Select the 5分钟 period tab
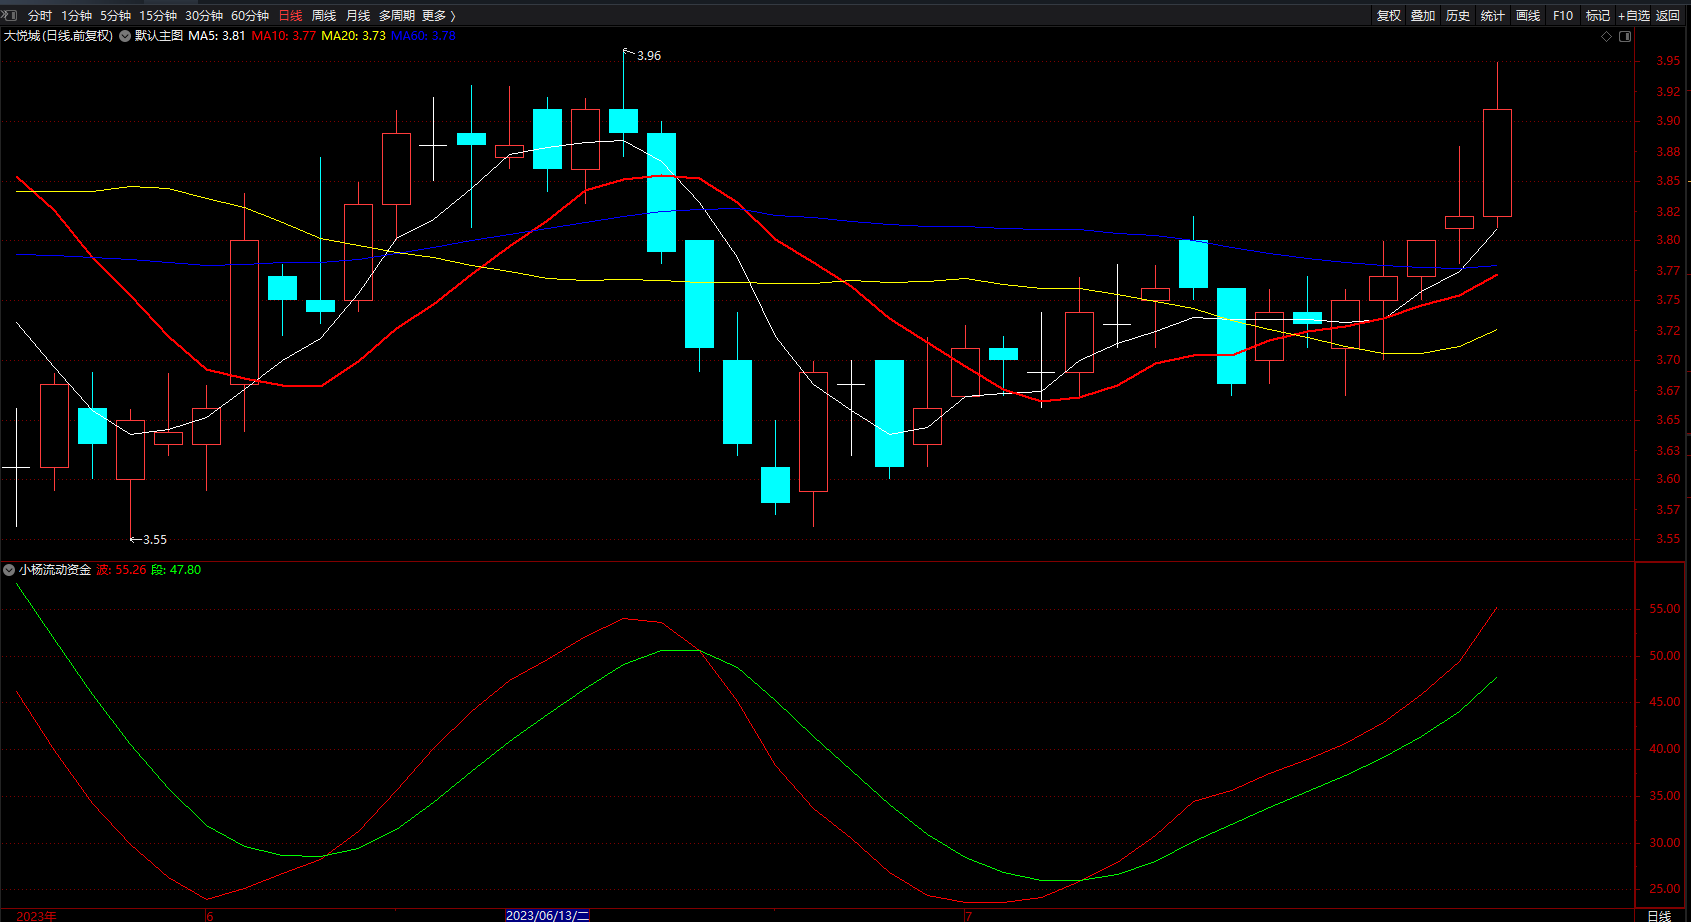The image size is (1691, 922). pos(115,16)
